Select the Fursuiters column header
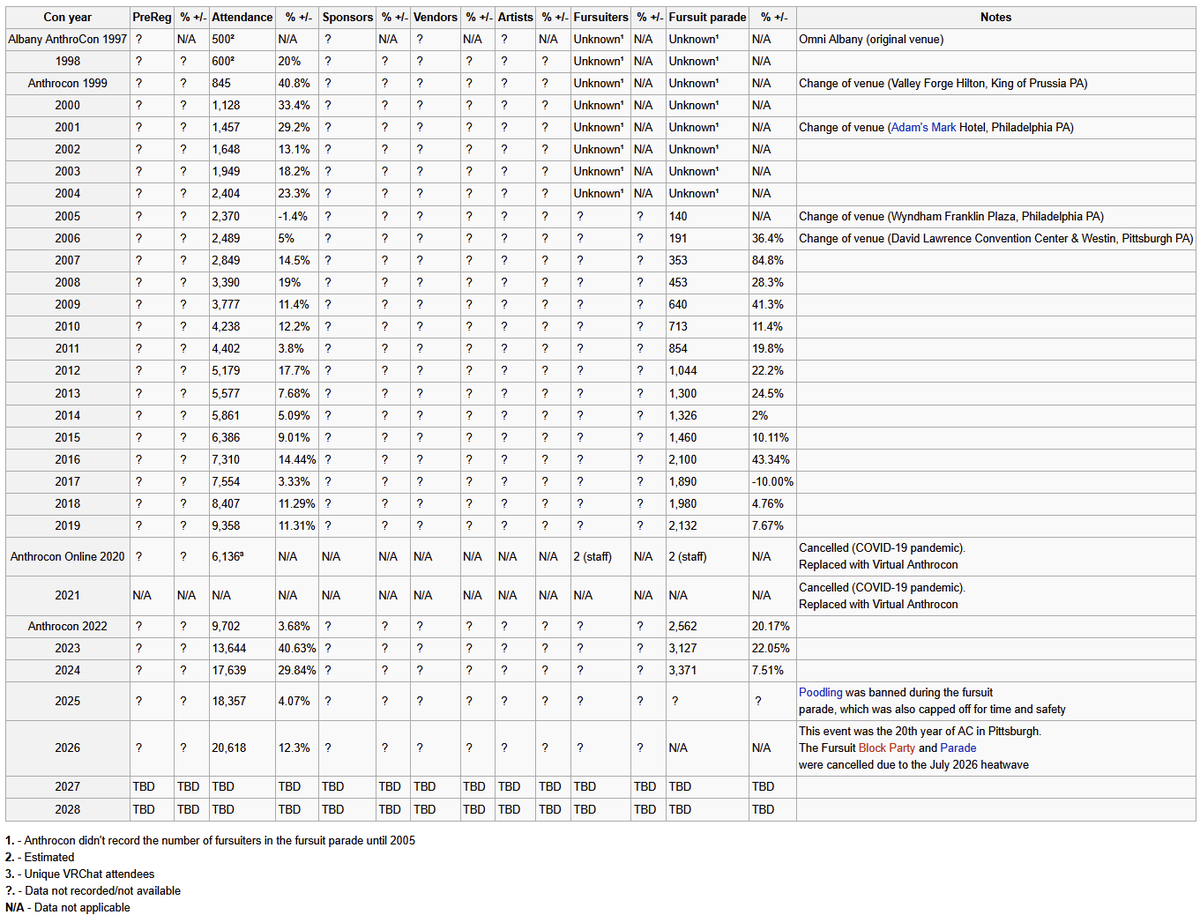 (x=601, y=18)
